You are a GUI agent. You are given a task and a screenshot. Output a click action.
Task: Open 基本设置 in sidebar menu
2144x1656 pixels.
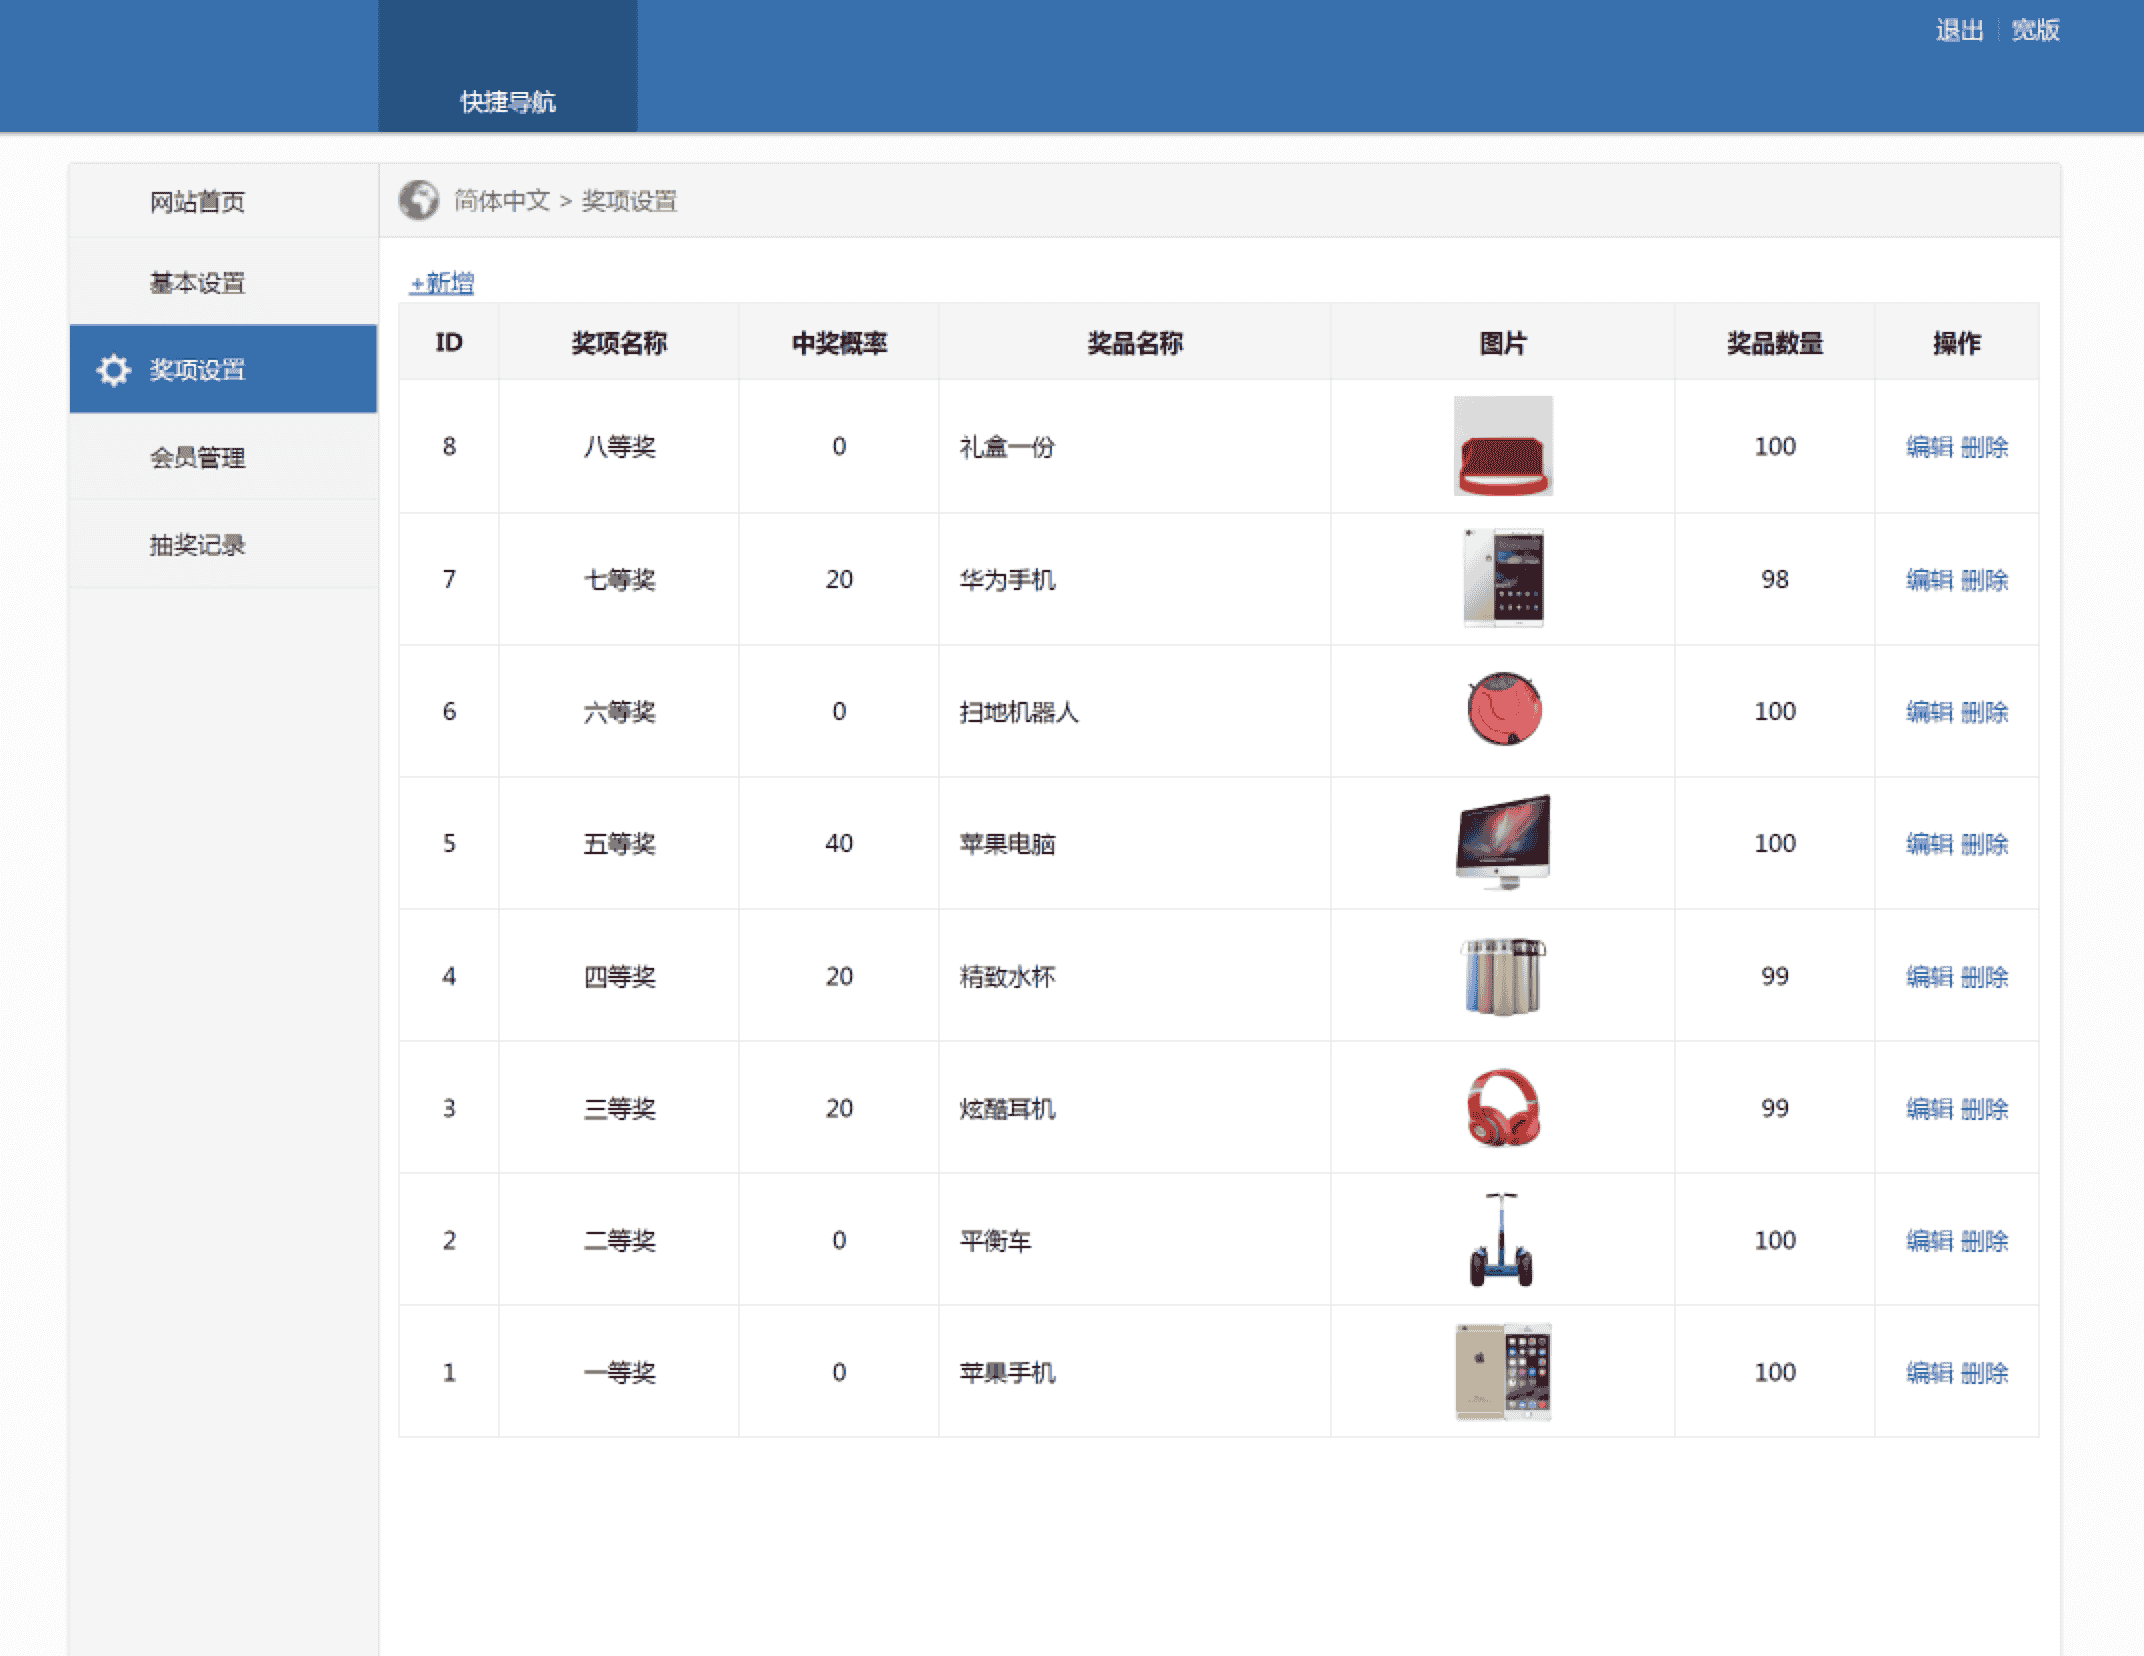[197, 283]
